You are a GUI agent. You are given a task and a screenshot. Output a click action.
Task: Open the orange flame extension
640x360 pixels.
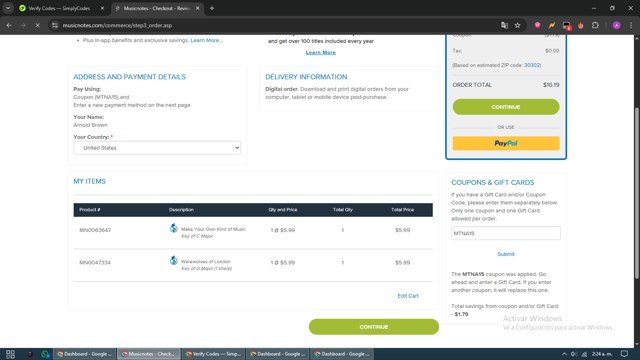pyautogui.click(x=580, y=25)
